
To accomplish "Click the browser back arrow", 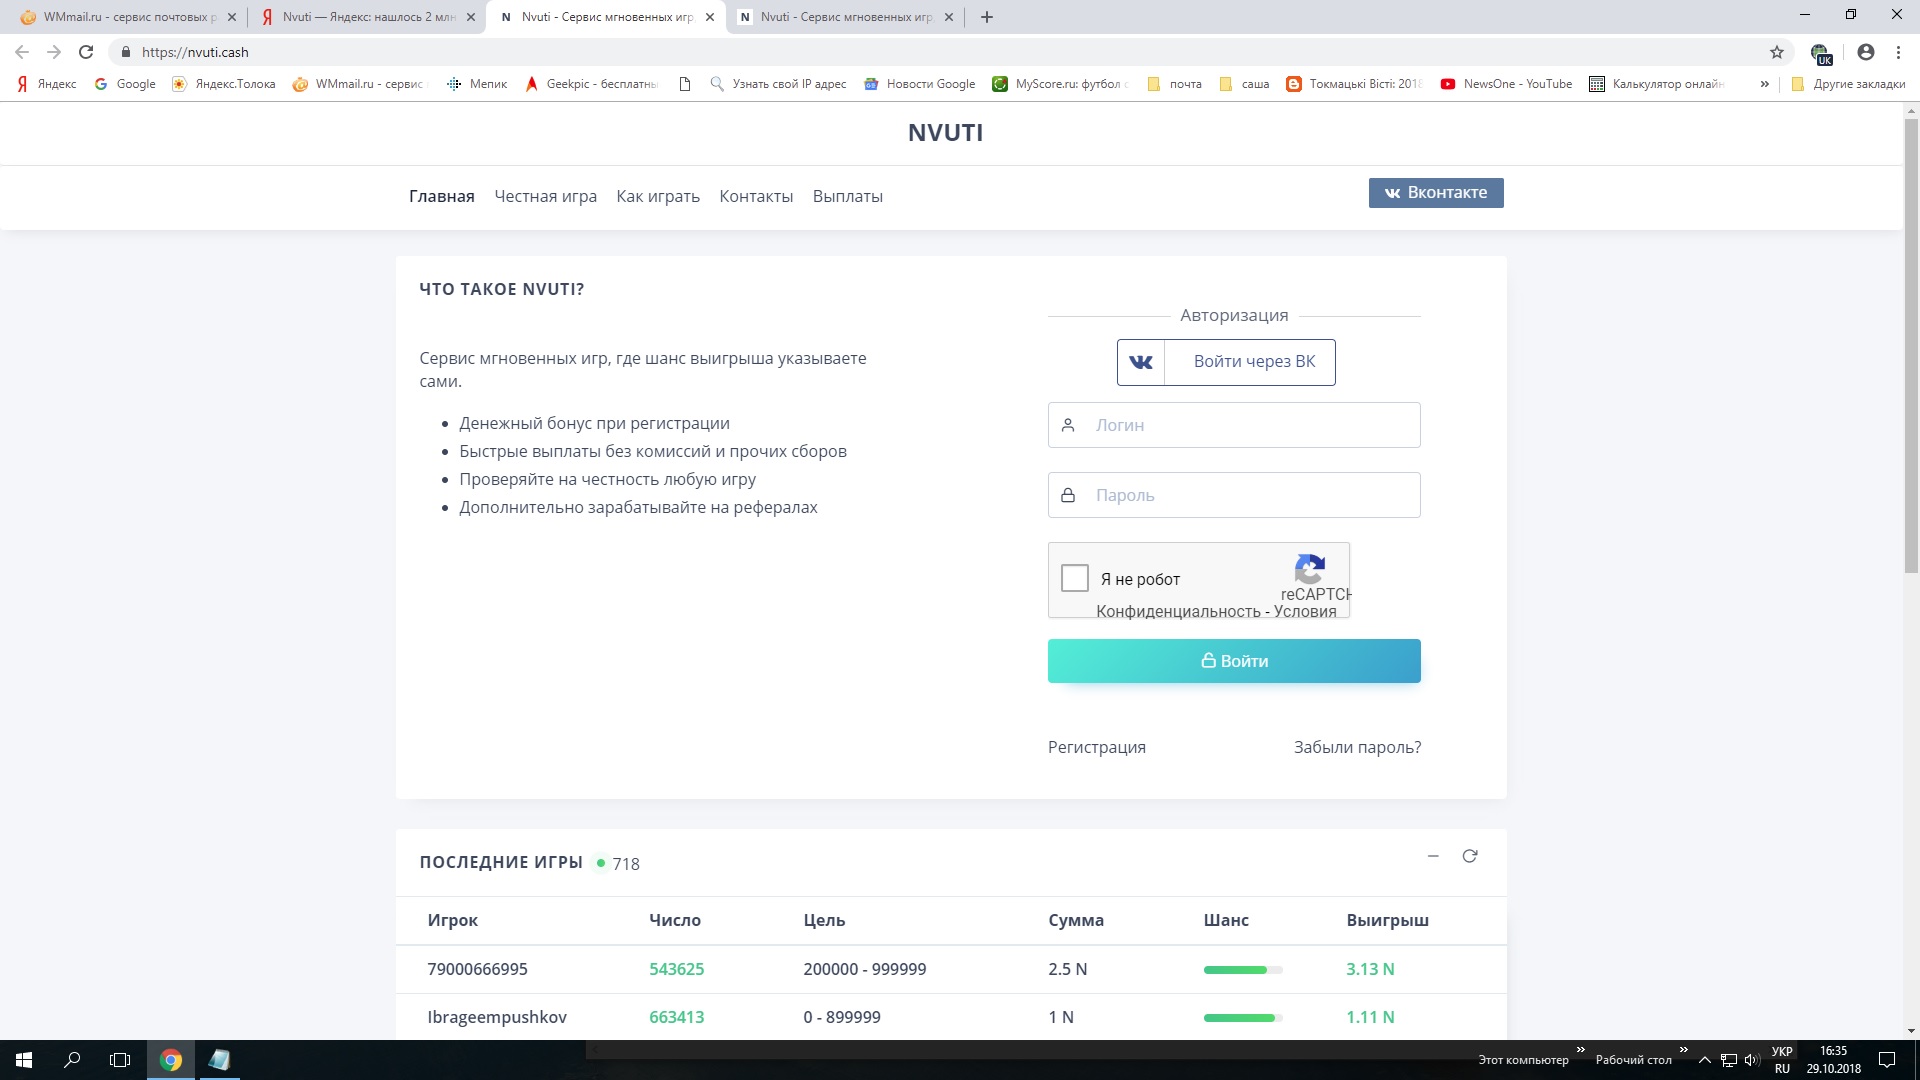I will click(x=22, y=52).
